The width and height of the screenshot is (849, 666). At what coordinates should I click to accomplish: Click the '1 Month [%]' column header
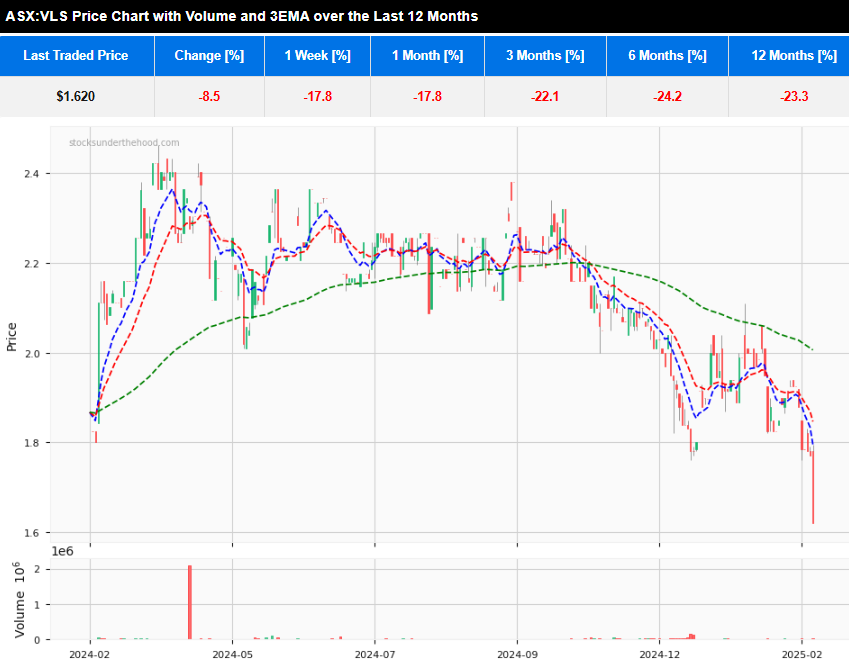tap(427, 55)
